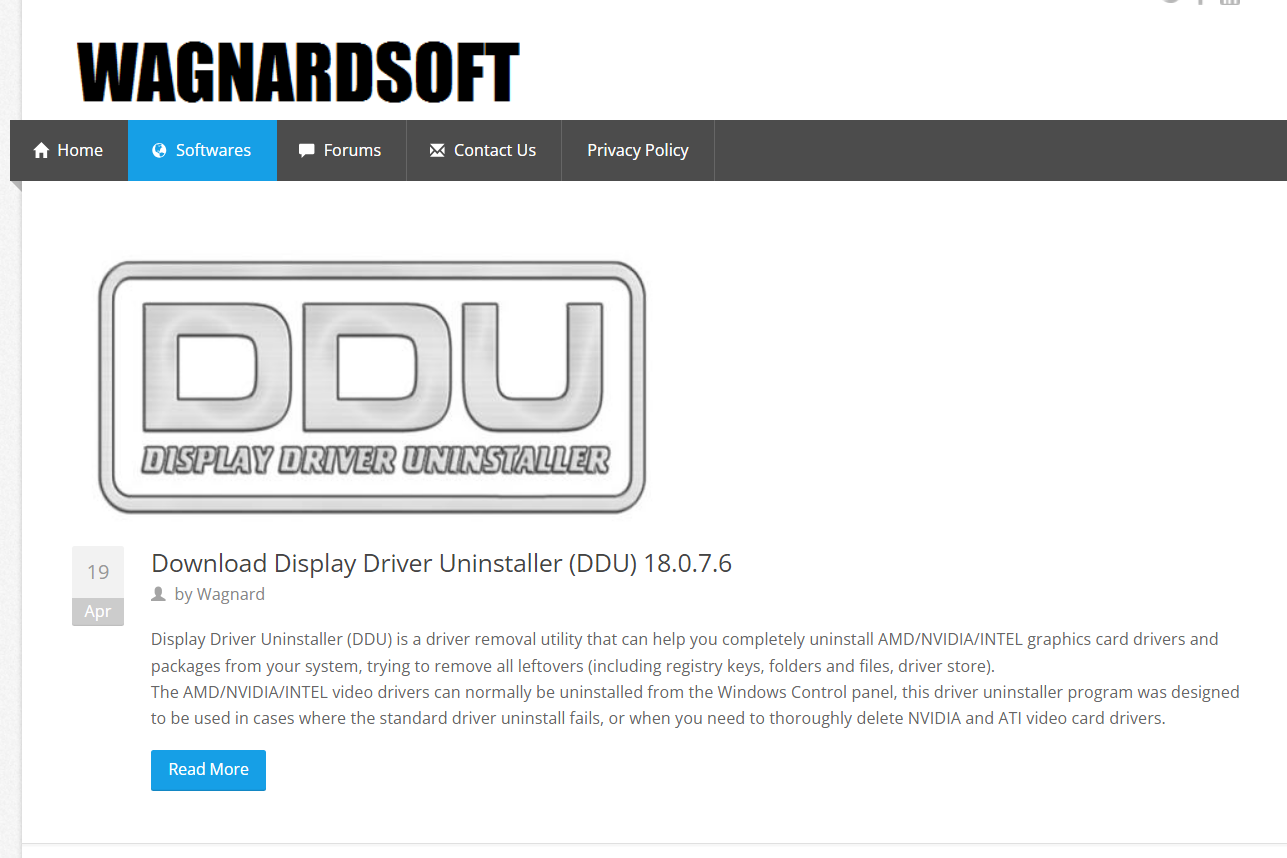Click the envelope icon beside Contact Us
Image resolution: width=1287 pixels, height=858 pixels.
[437, 151]
